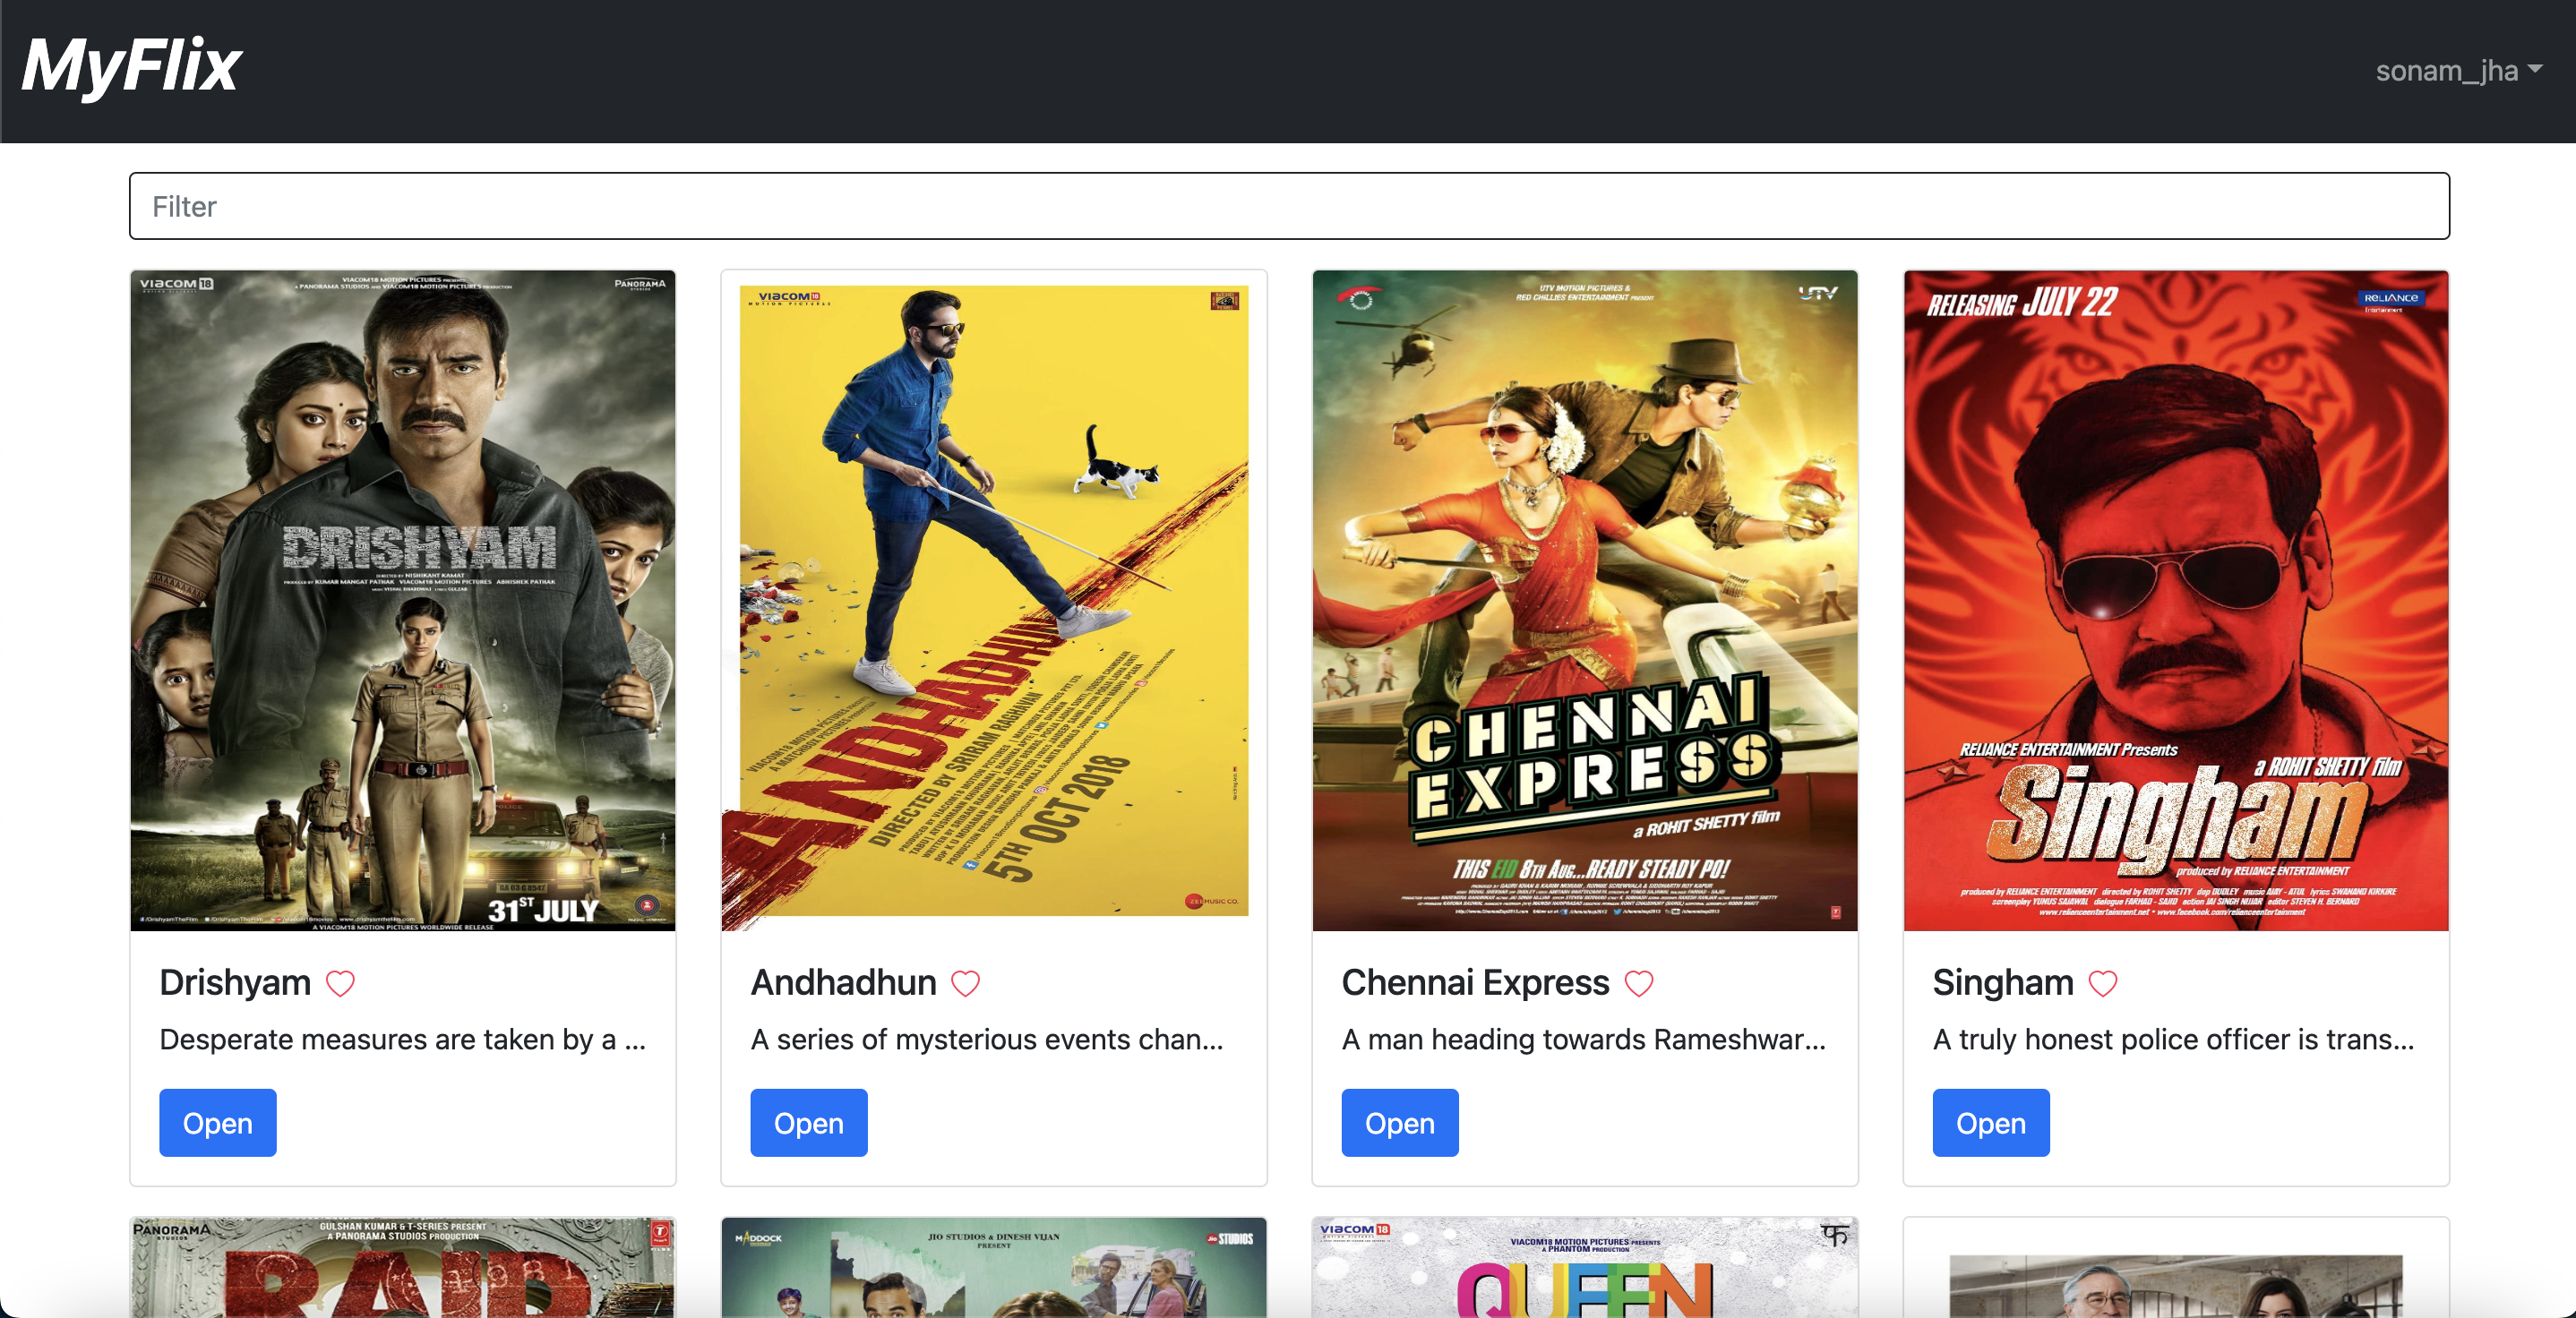This screenshot has height=1318, width=2576.
Task: Click 'A man heading towards Rameshwar...' description
Action: coord(1584,1040)
